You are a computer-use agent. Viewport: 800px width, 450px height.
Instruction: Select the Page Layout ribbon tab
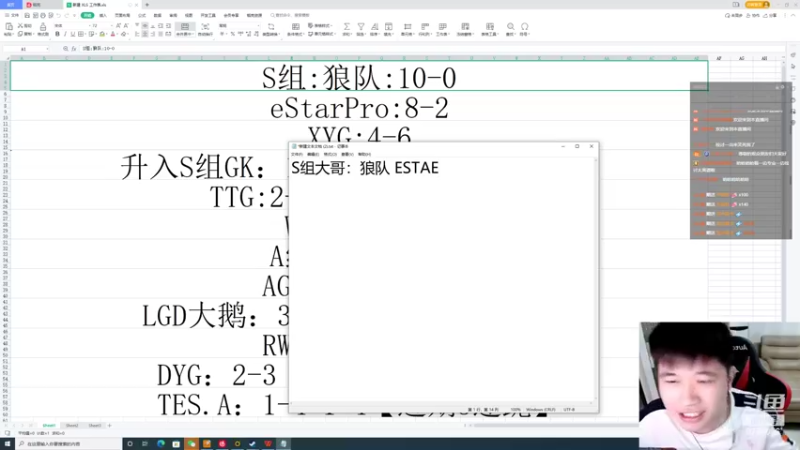(x=122, y=15)
